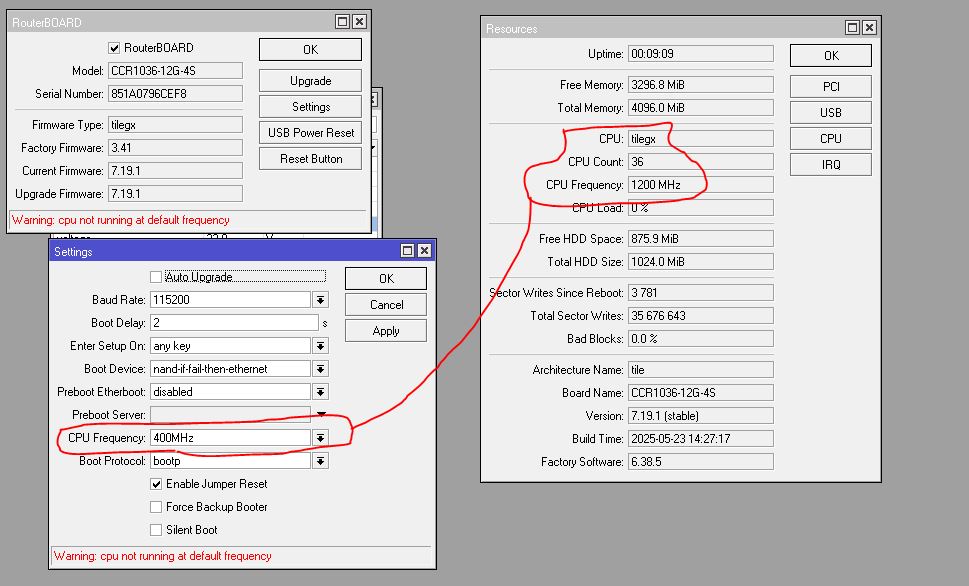Click the Uptime field 00:09:09
The image size is (969, 586).
pyautogui.click(x=701, y=54)
